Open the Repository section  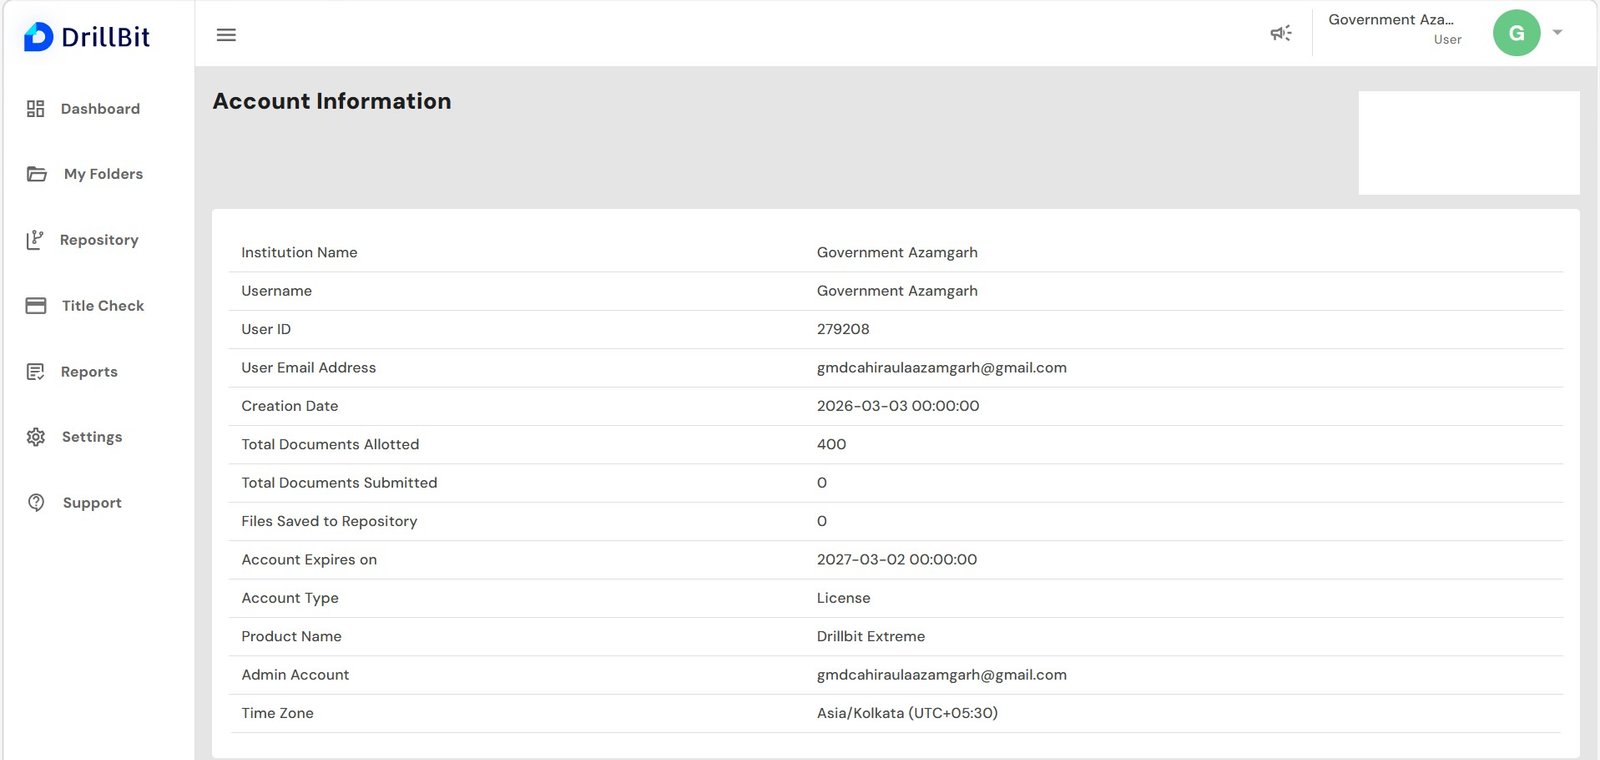click(x=99, y=240)
